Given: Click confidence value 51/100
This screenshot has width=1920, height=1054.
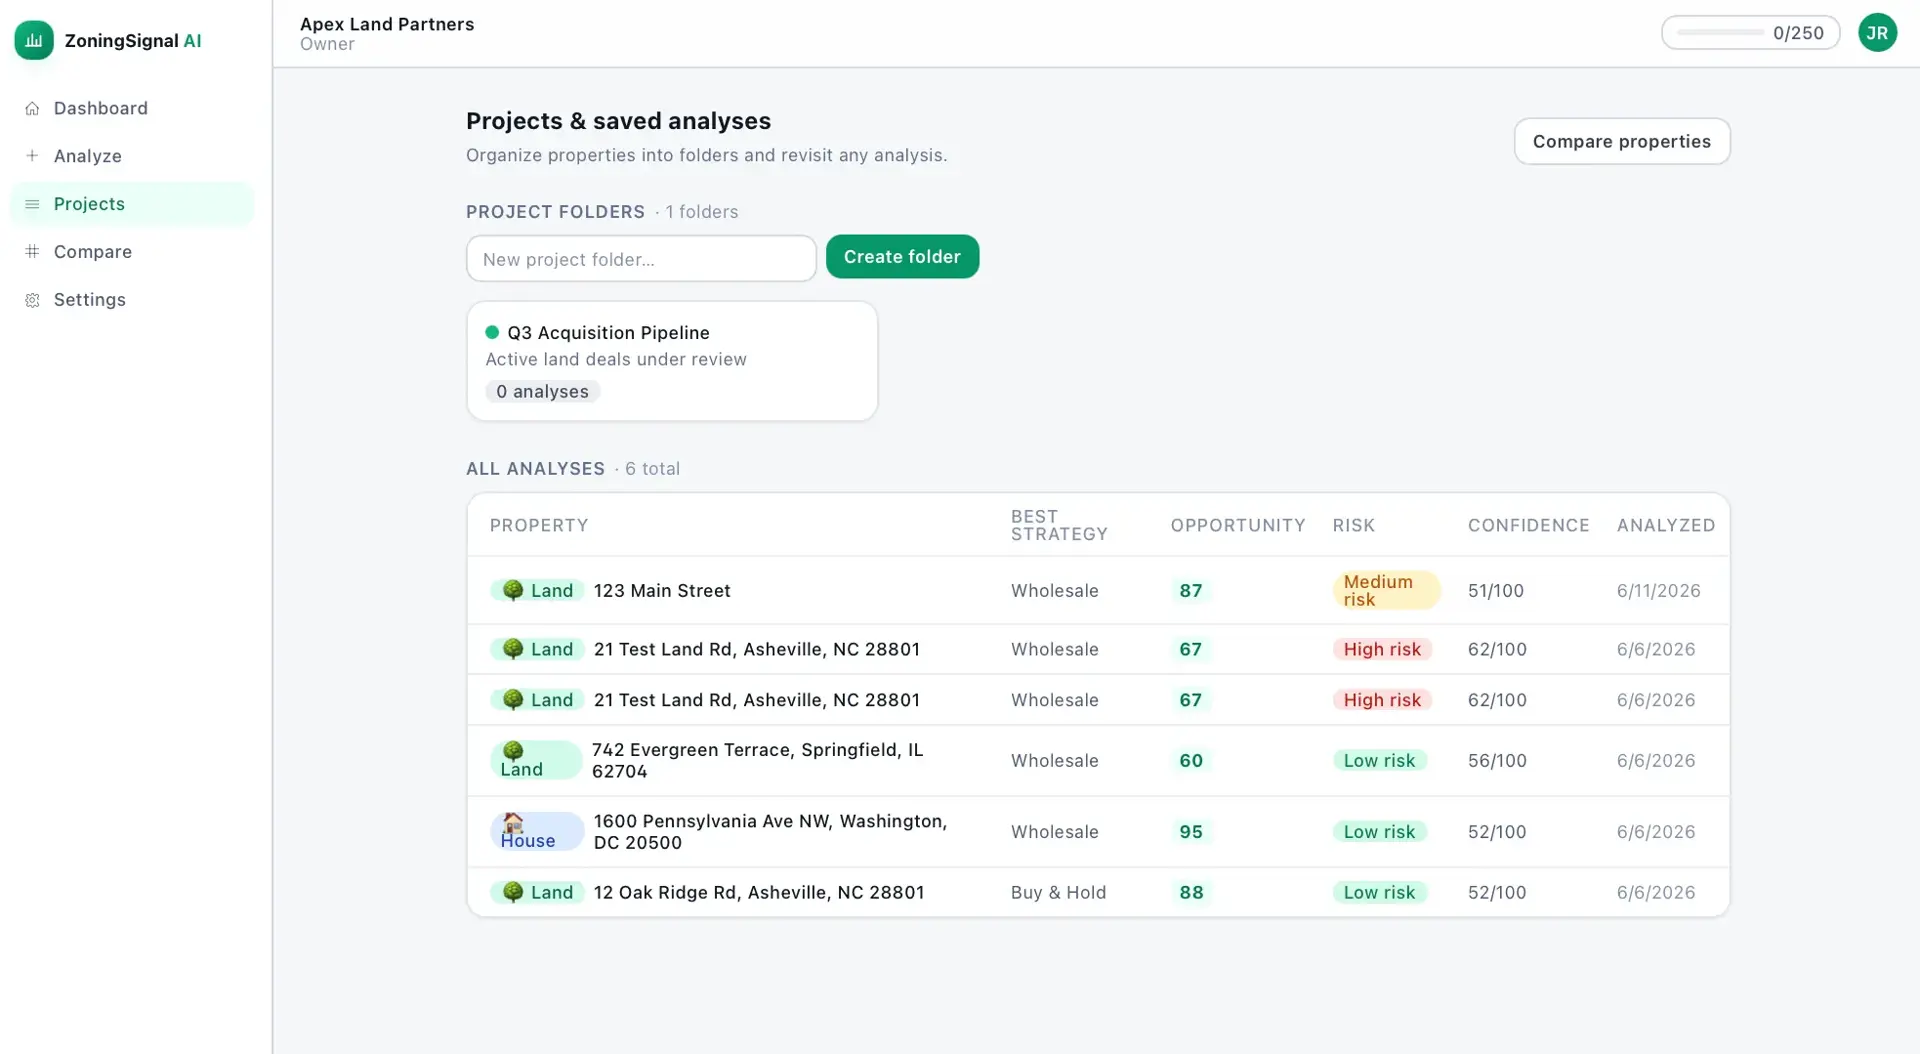Looking at the screenshot, I should [1496, 591].
